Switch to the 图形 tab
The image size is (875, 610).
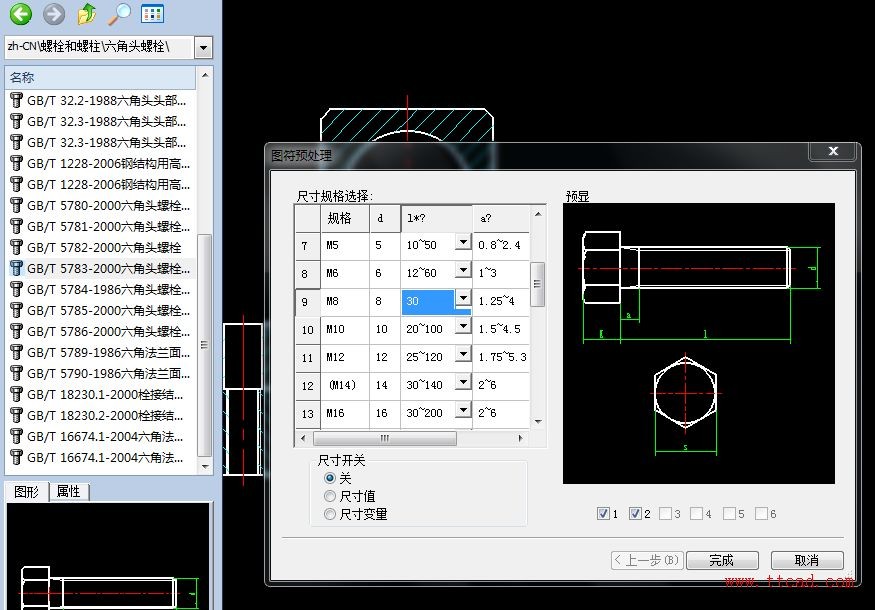pyautogui.click(x=27, y=491)
